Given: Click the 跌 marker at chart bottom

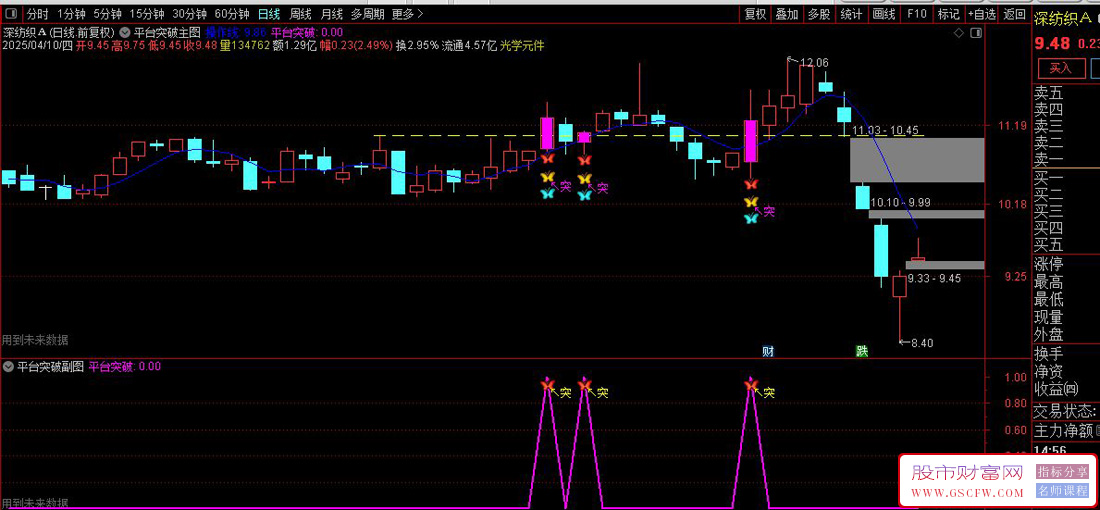Looking at the screenshot, I should click(x=862, y=351).
